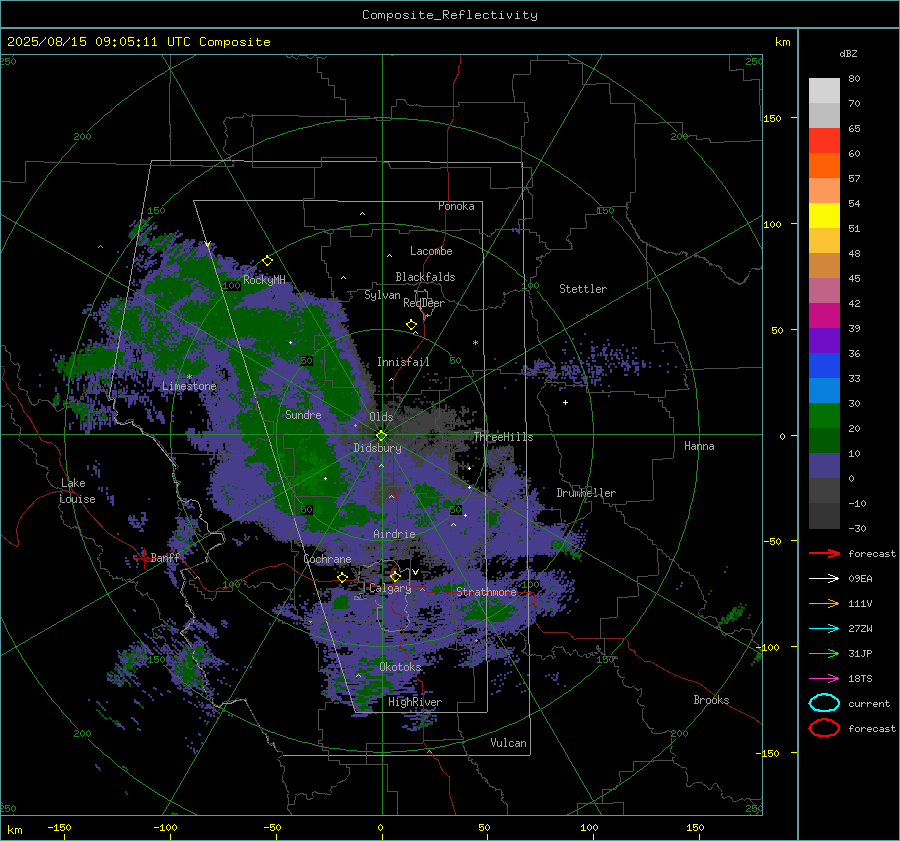Click the white 09EA arrow icon
The image size is (900, 841).
tap(824, 579)
